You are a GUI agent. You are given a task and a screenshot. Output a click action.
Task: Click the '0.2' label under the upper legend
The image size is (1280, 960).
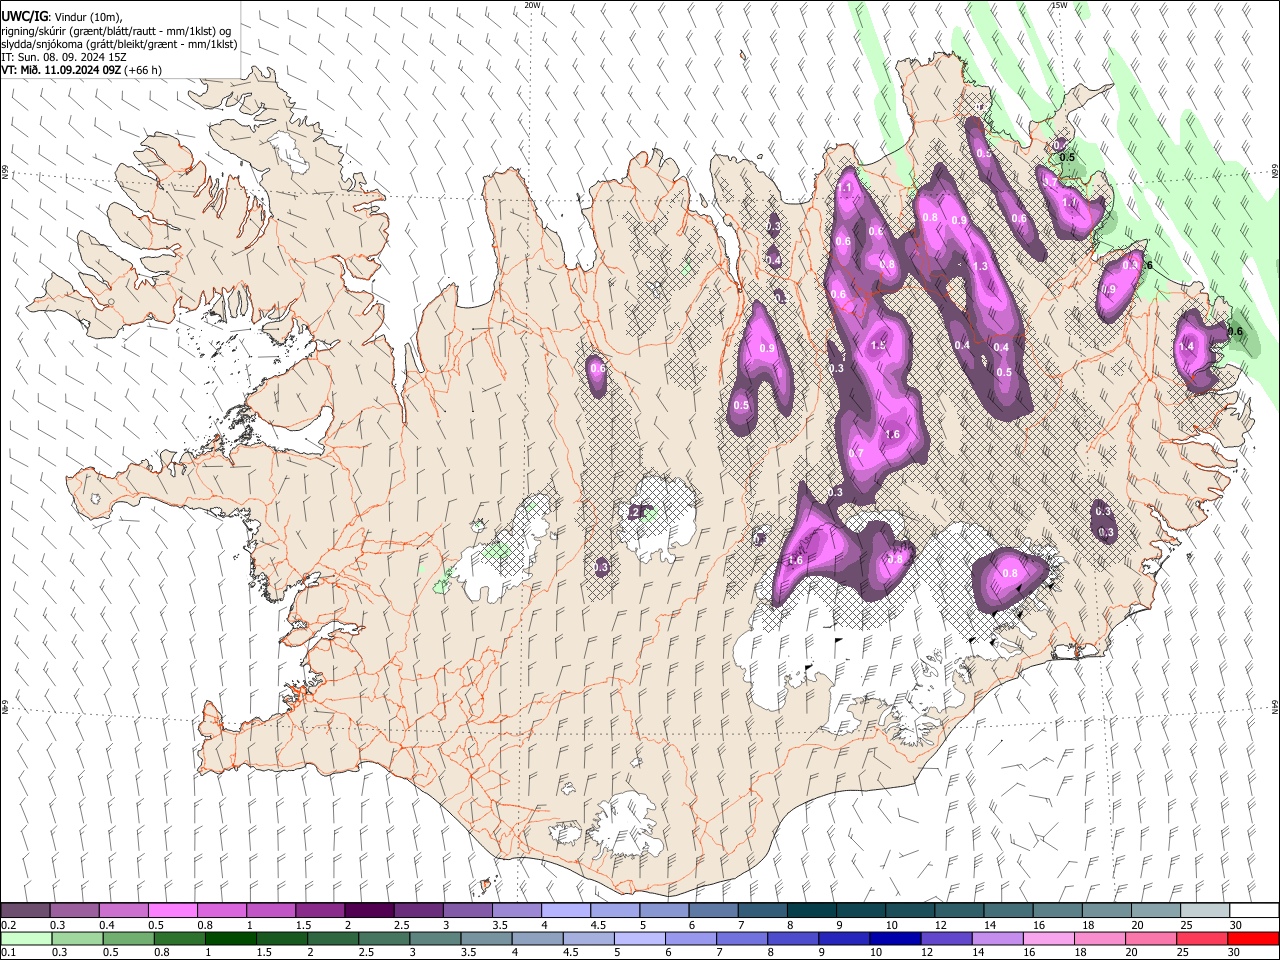click(7, 925)
